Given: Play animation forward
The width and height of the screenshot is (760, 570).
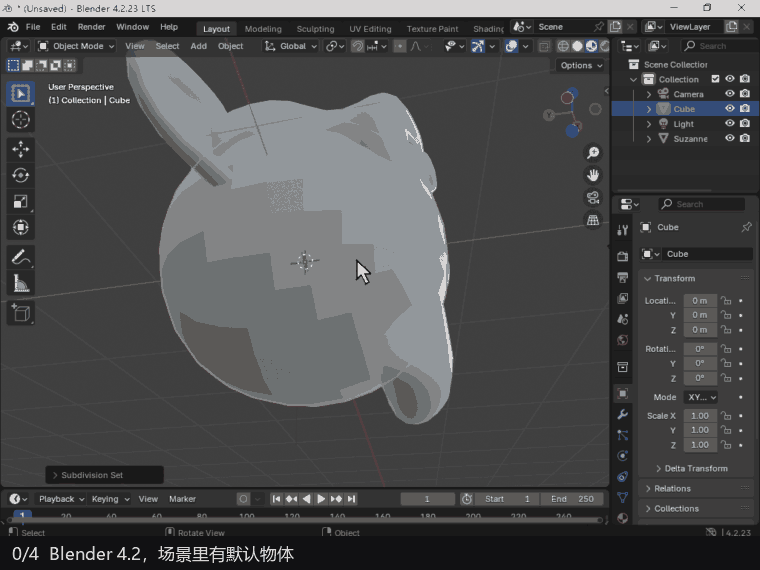Looking at the screenshot, I should point(321,499).
